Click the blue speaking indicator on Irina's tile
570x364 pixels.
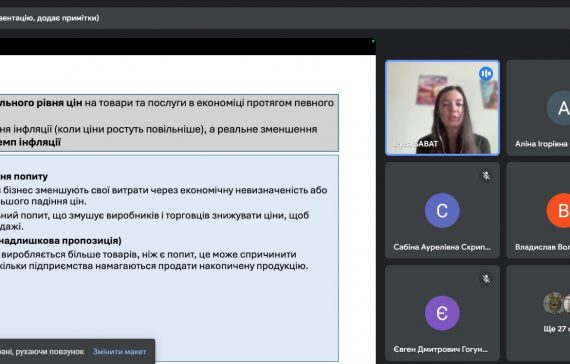coord(486,74)
